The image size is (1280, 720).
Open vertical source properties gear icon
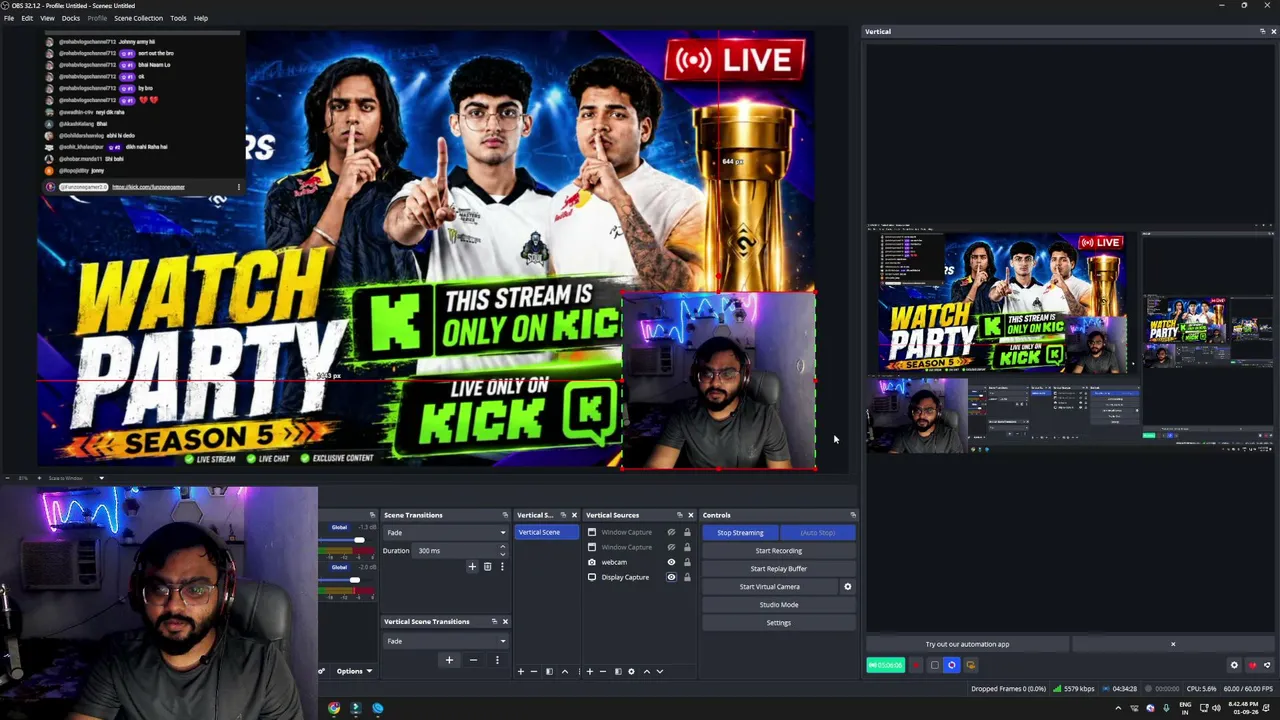pyautogui.click(x=631, y=671)
